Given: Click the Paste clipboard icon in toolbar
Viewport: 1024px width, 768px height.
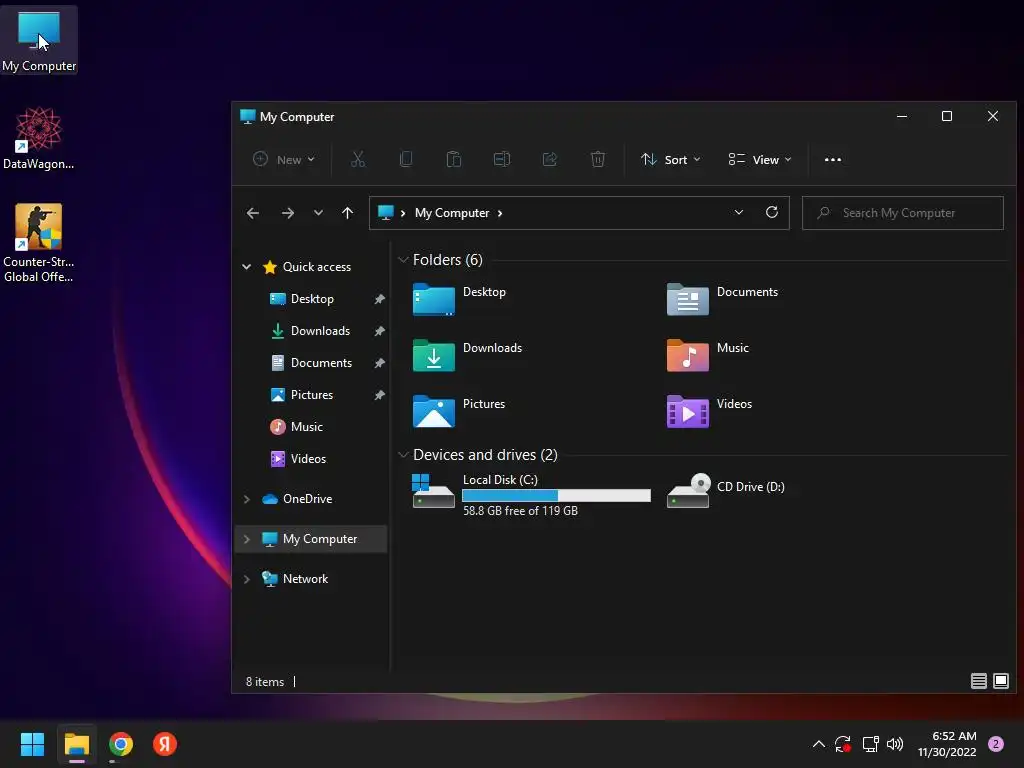Looking at the screenshot, I should pos(454,159).
